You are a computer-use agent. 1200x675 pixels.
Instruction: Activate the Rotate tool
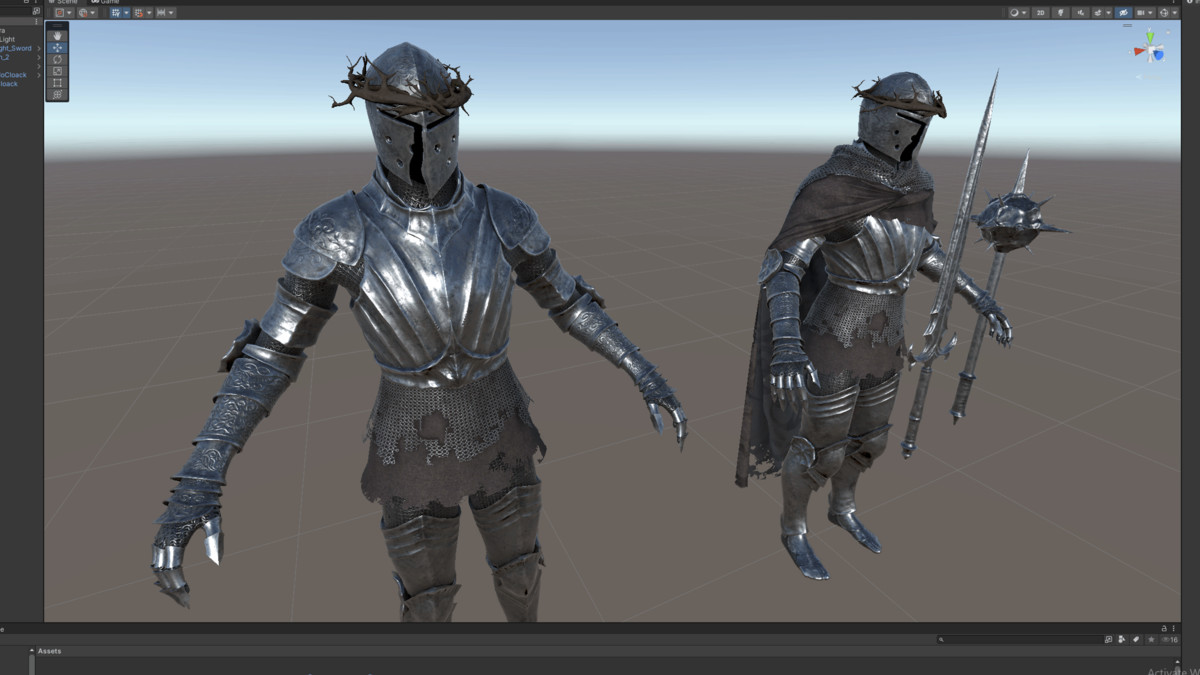click(57, 59)
